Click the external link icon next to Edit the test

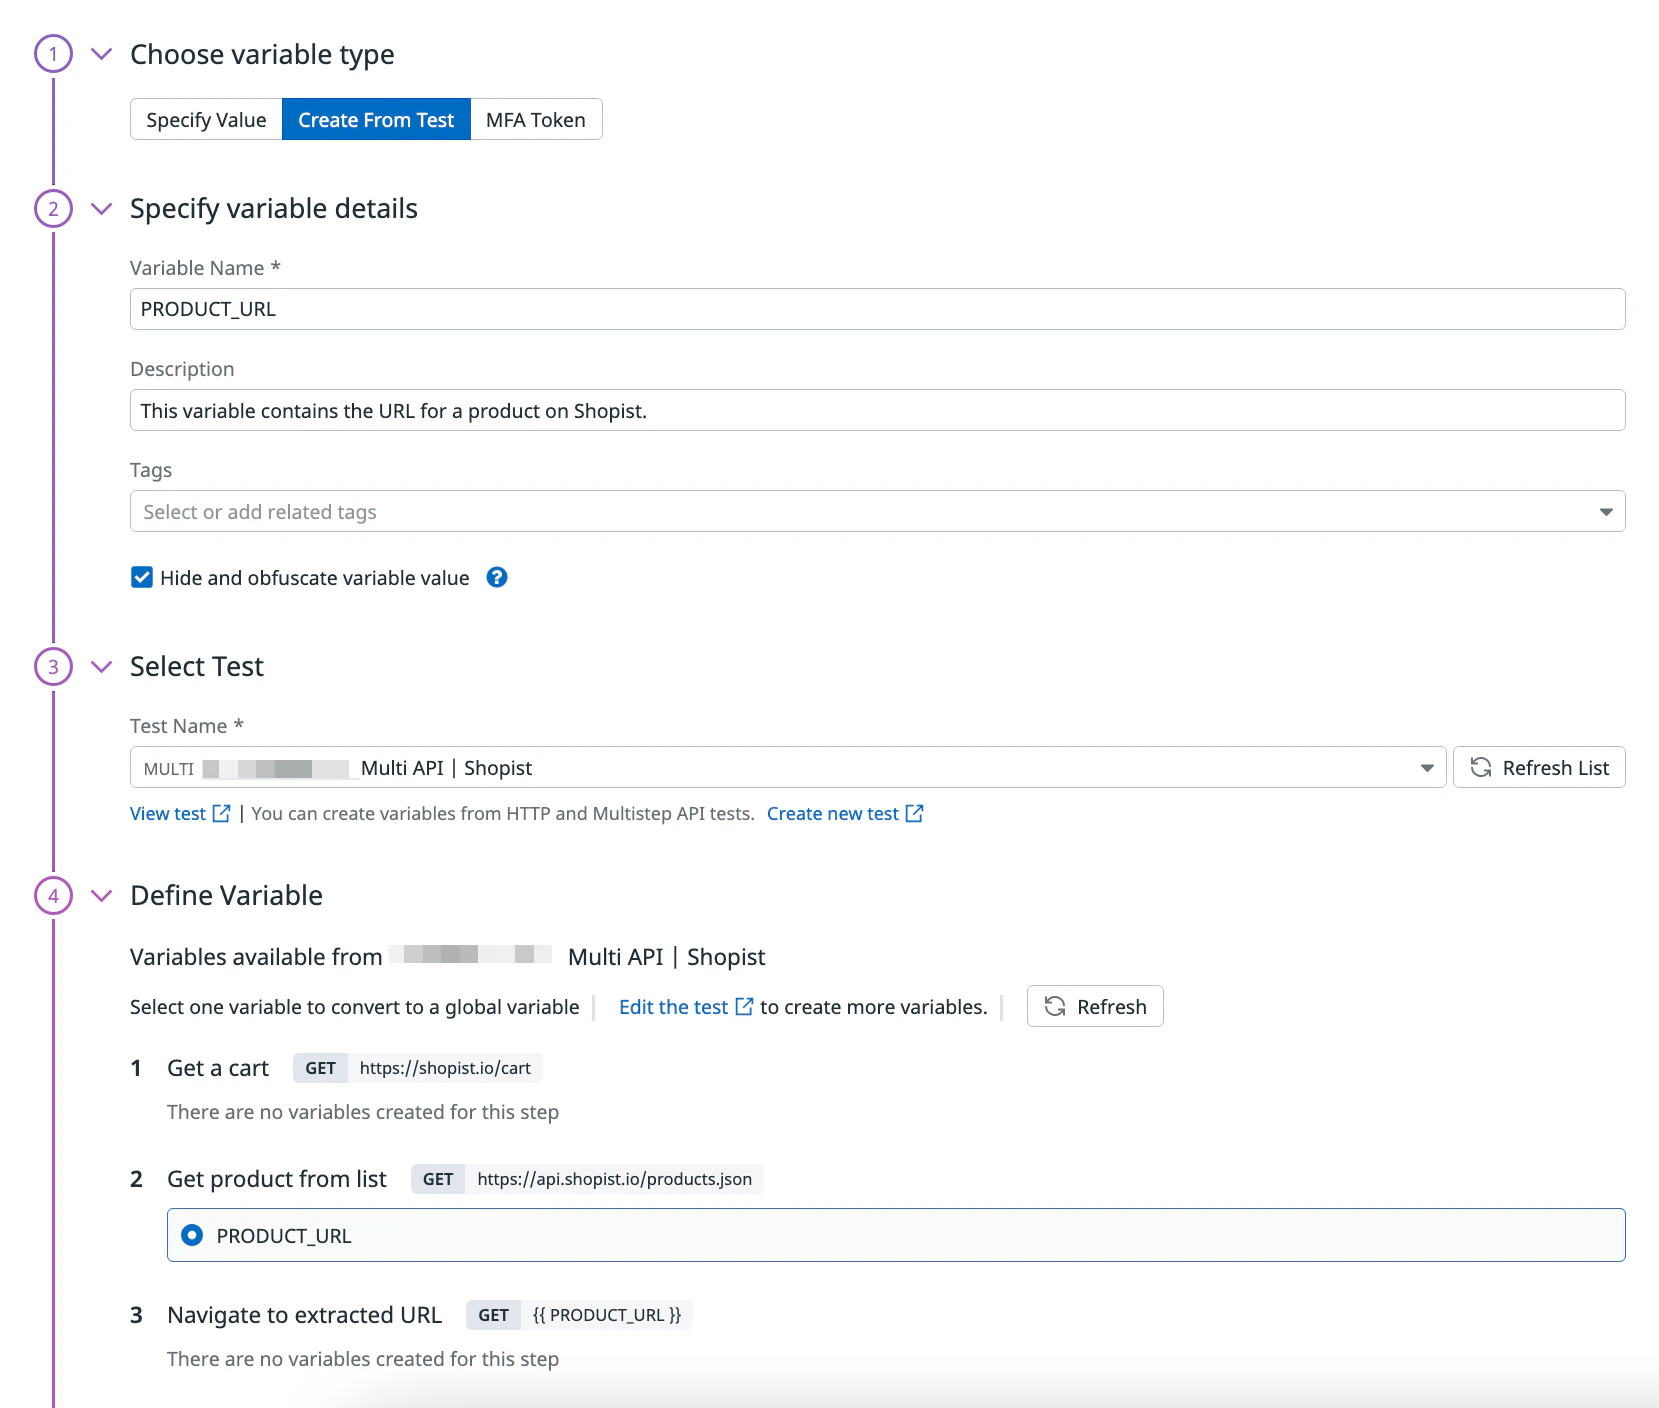coord(745,1006)
